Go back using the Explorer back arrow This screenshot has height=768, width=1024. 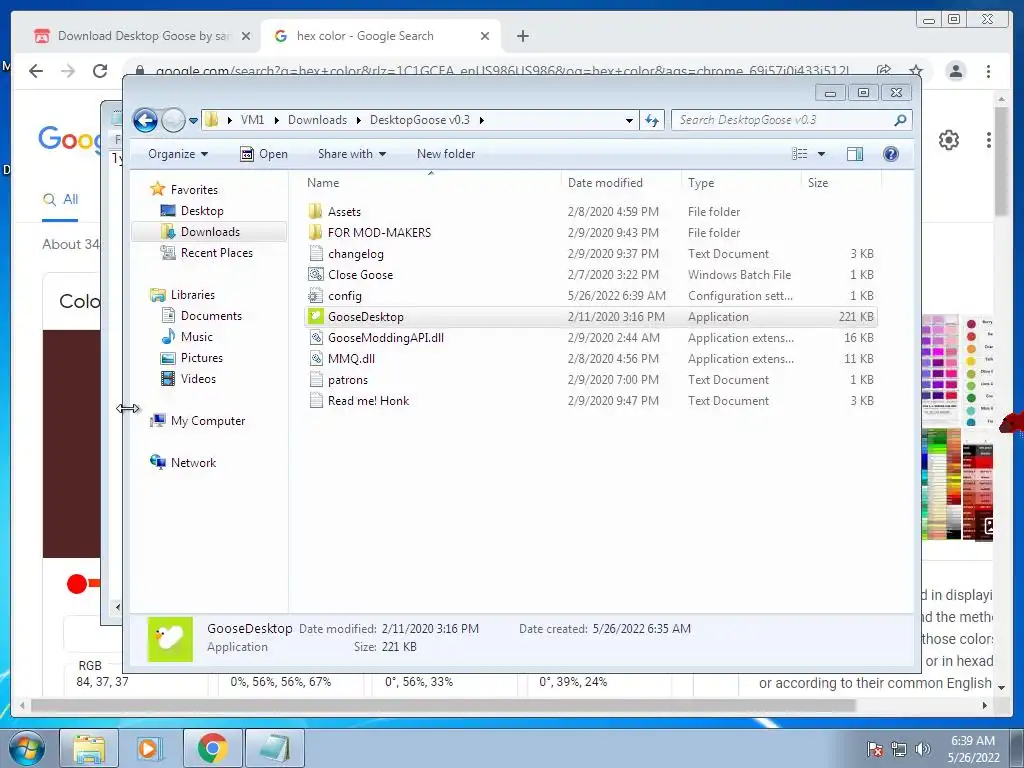[145, 120]
